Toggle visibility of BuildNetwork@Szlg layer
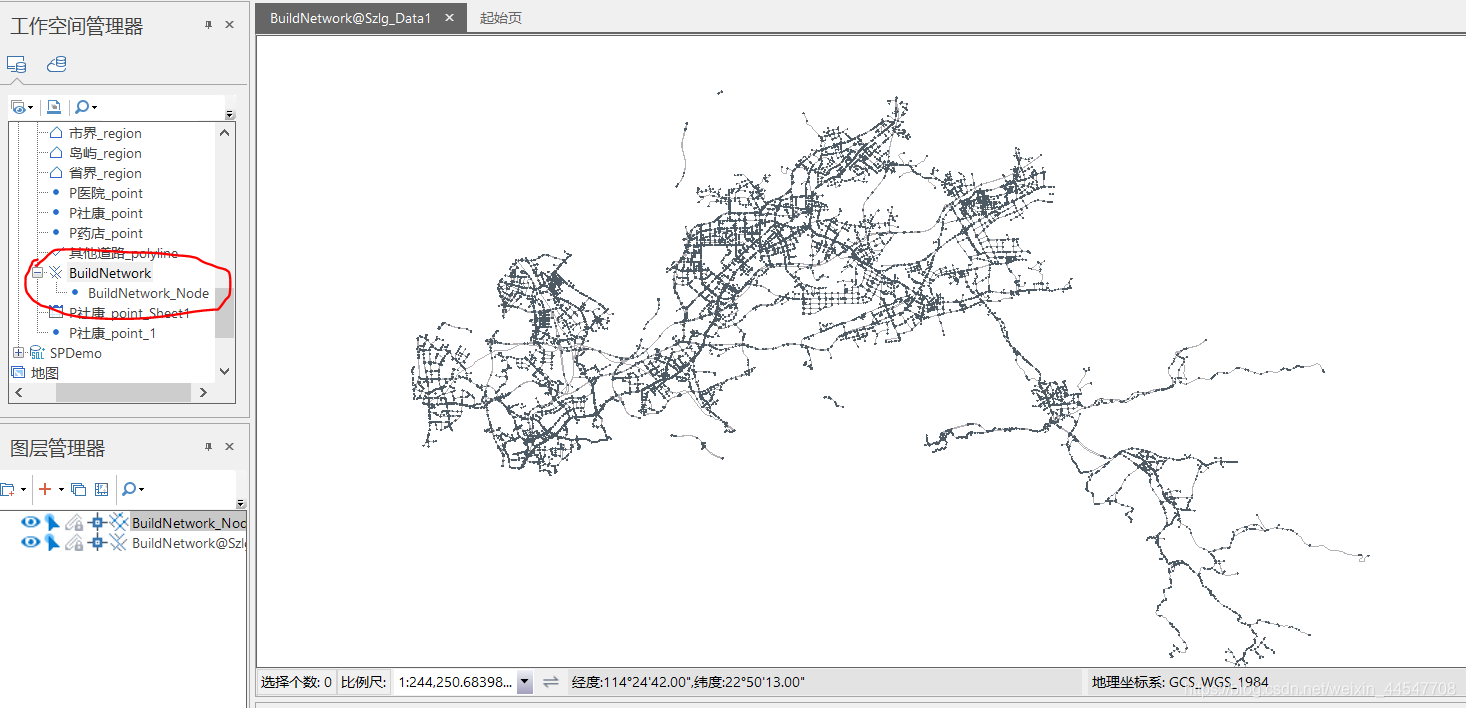The height and width of the screenshot is (708, 1466). click(31, 542)
